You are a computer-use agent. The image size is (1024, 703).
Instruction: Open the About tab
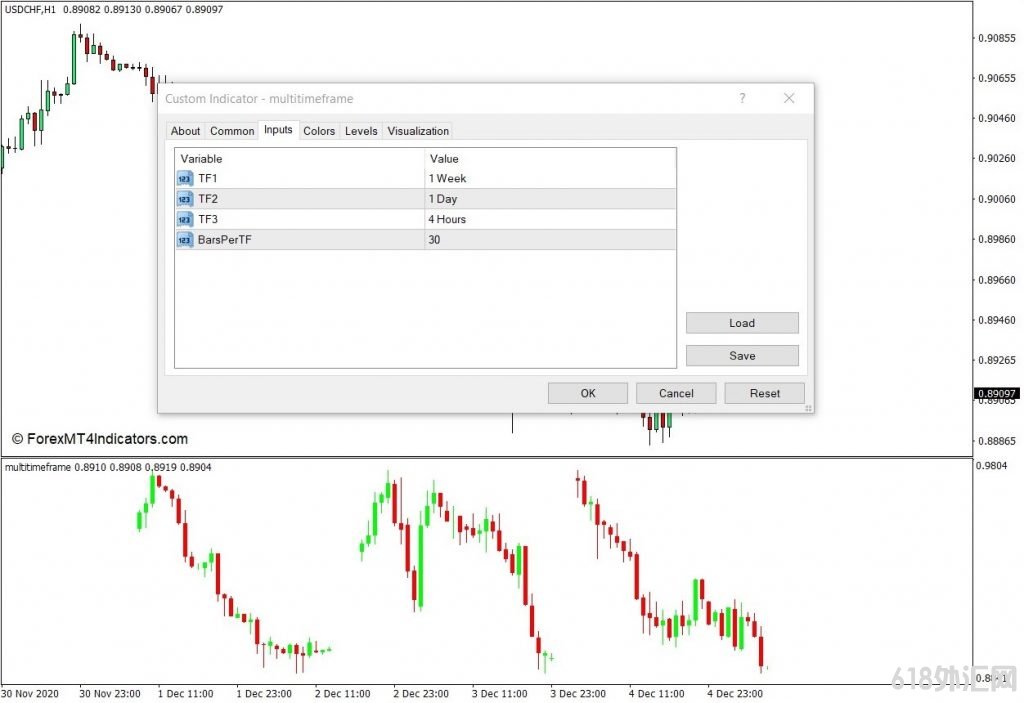coord(185,131)
